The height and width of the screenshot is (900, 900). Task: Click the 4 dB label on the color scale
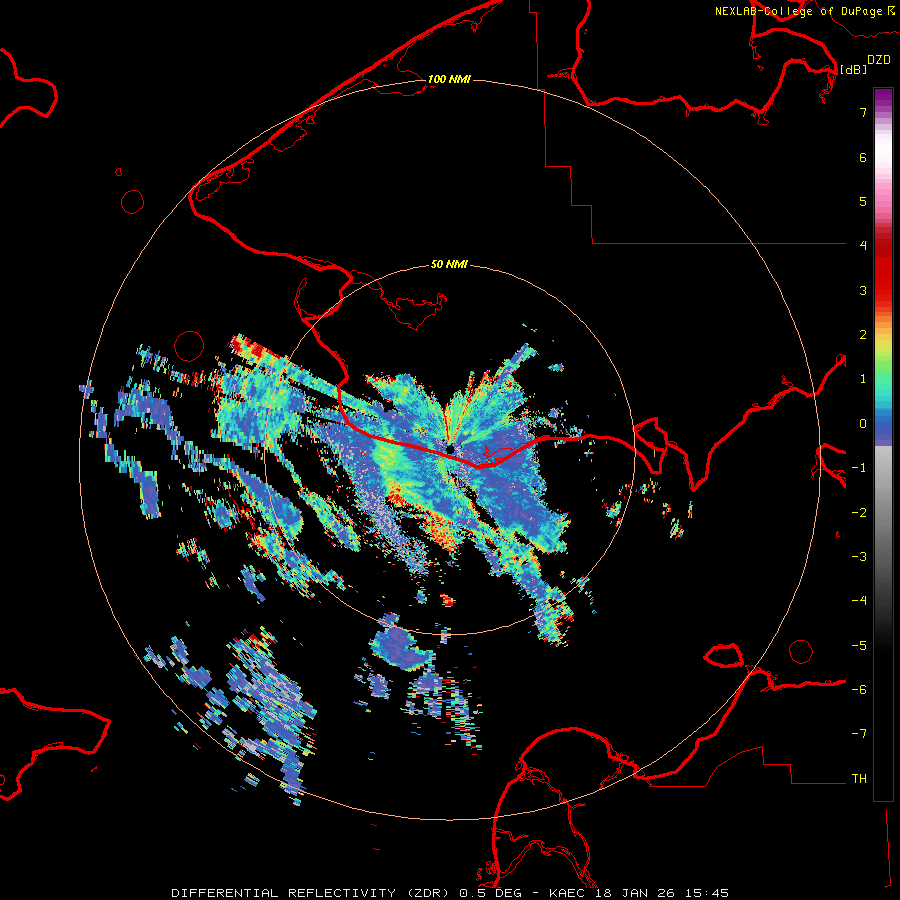(863, 246)
